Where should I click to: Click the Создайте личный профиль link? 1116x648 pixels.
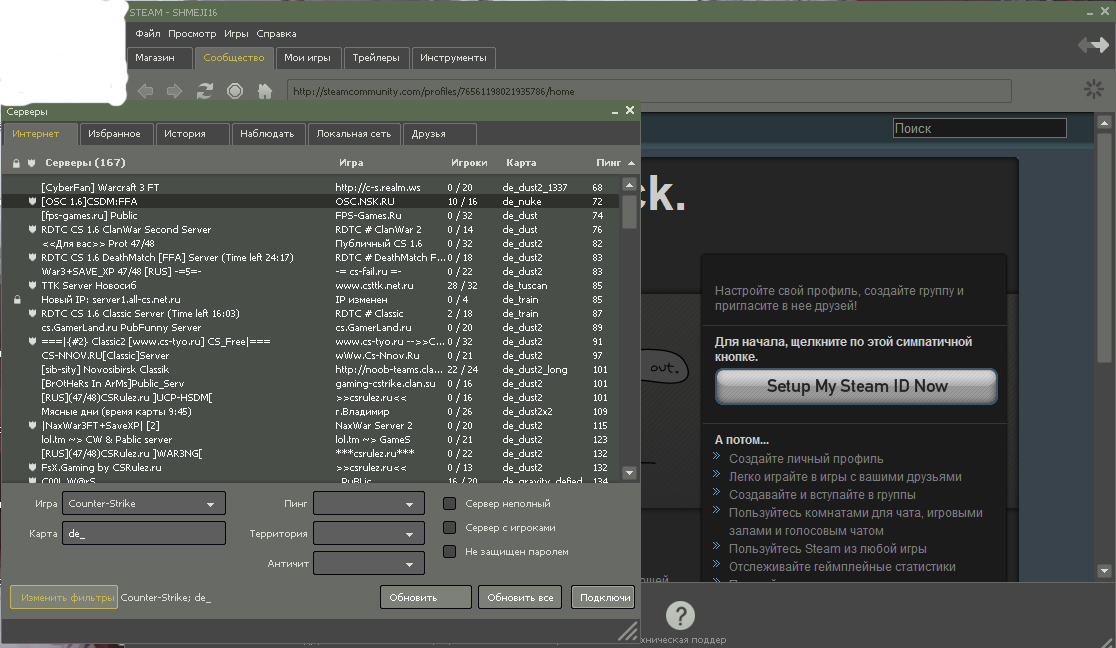[x=806, y=459]
